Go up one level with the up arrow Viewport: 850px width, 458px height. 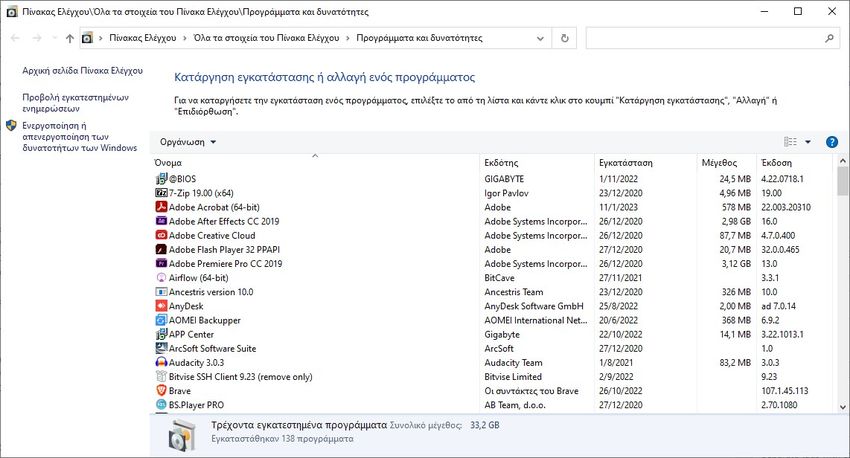click(x=69, y=38)
